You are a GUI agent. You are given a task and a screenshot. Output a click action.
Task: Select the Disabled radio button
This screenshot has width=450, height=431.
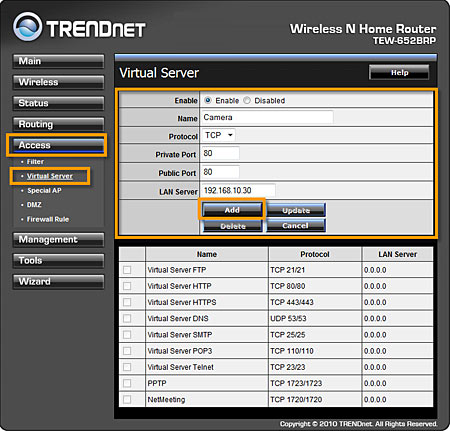[247, 100]
